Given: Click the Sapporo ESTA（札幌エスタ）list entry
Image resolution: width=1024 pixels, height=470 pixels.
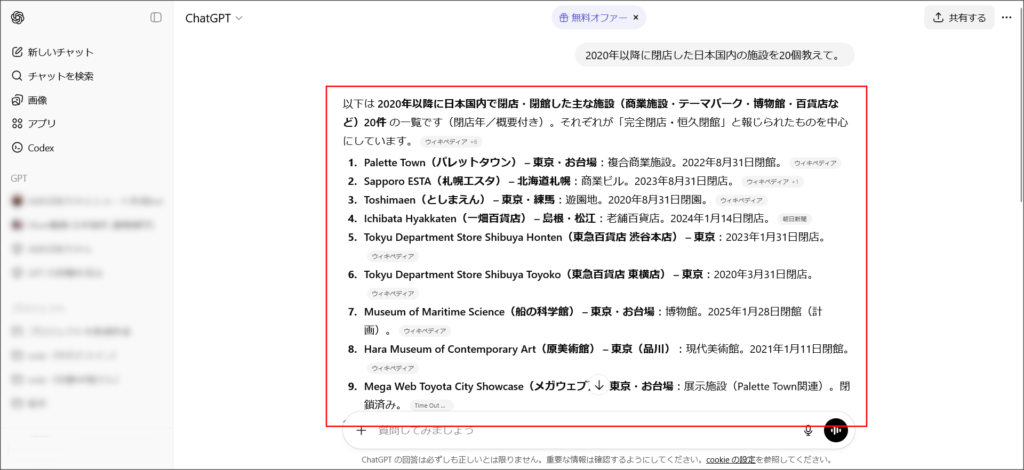Looking at the screenshot, I should pyautogui.click(x=433, y=181).
